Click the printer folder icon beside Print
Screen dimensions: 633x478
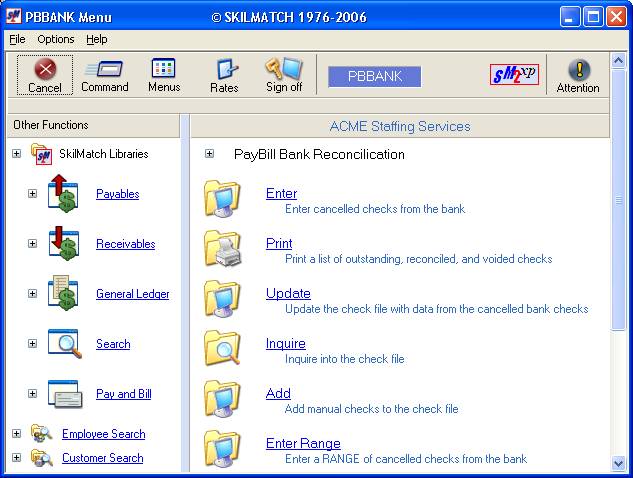(223, 249)
